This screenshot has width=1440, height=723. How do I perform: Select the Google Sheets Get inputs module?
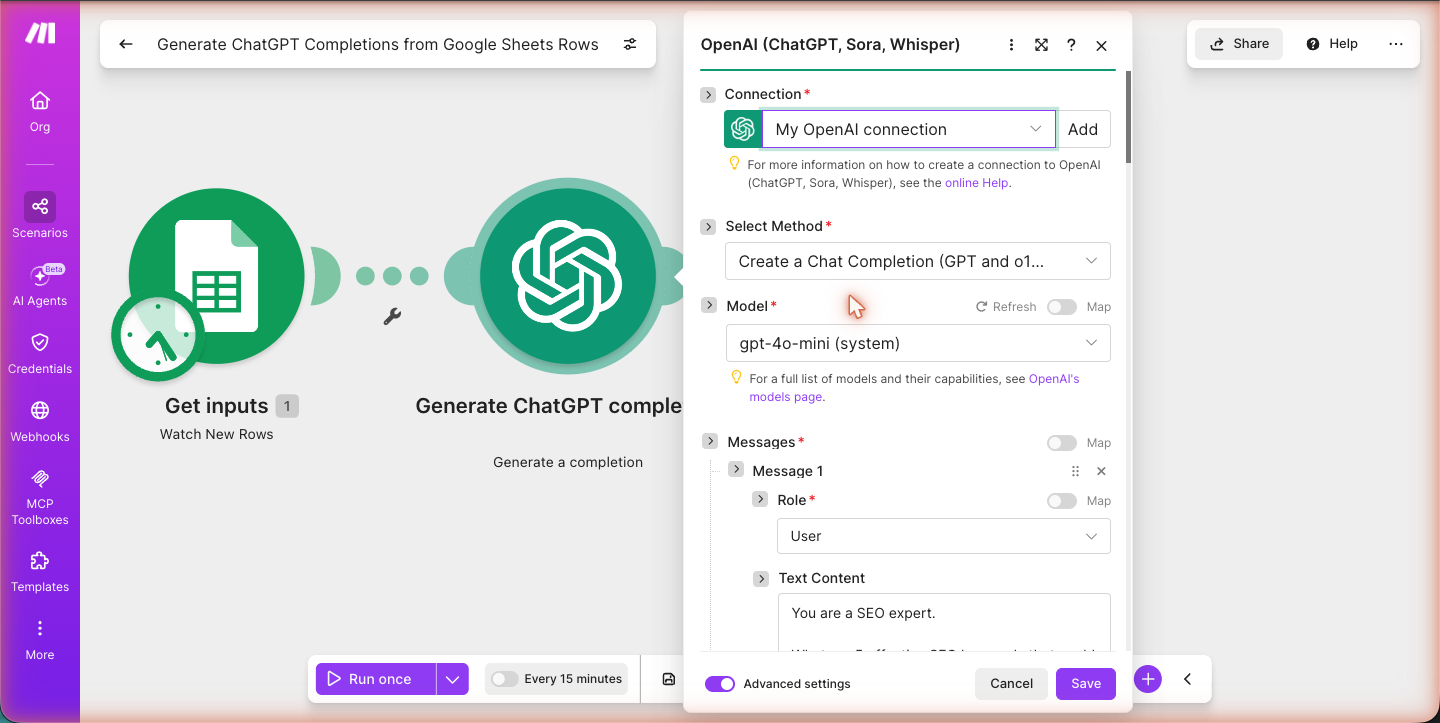(x=216, y=276)
